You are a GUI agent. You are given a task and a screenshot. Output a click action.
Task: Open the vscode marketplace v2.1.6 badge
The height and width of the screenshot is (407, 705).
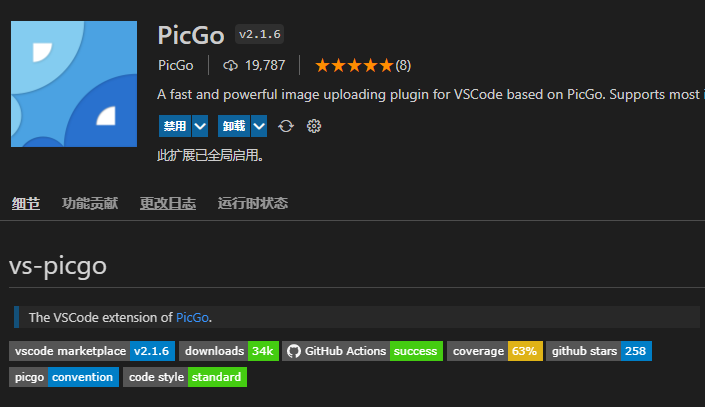[x=92, y=351]
